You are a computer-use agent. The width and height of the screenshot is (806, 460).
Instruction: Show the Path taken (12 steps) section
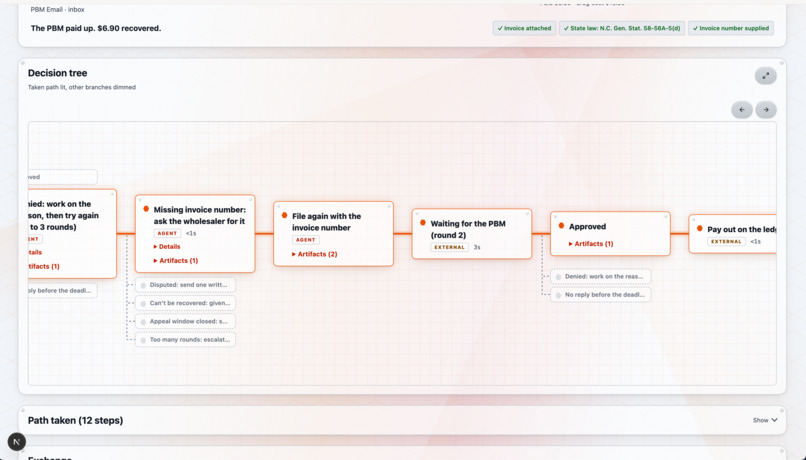(x=765, y=420)
